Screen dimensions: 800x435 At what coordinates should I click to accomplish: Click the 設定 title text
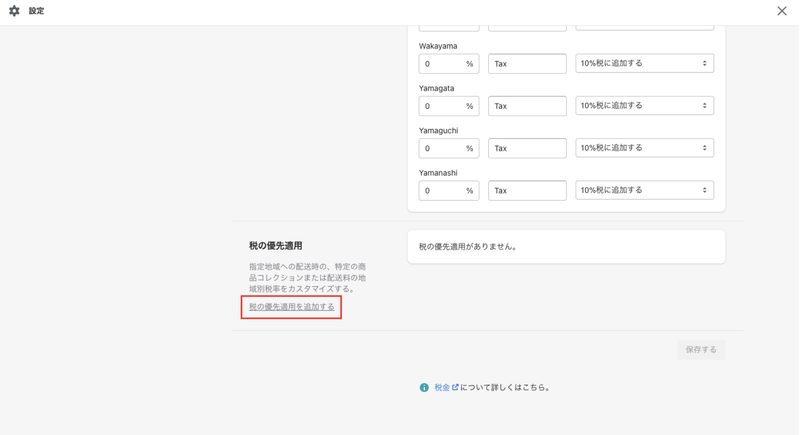tap(36, 11)
